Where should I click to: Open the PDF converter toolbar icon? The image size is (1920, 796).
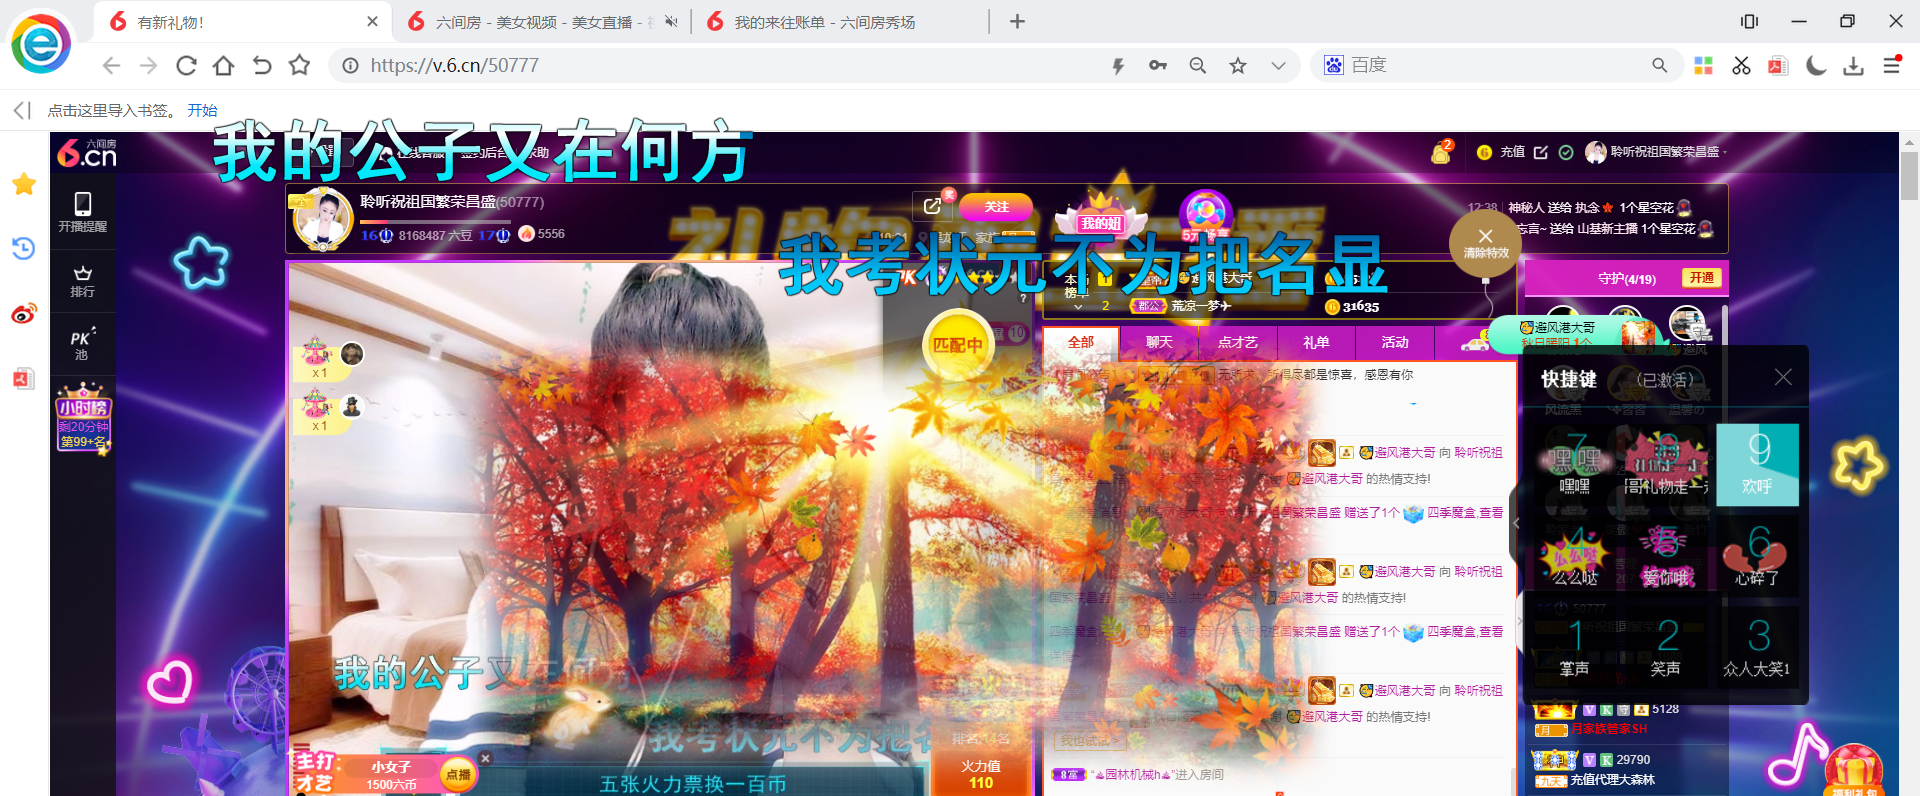[x=1778, y=66]
